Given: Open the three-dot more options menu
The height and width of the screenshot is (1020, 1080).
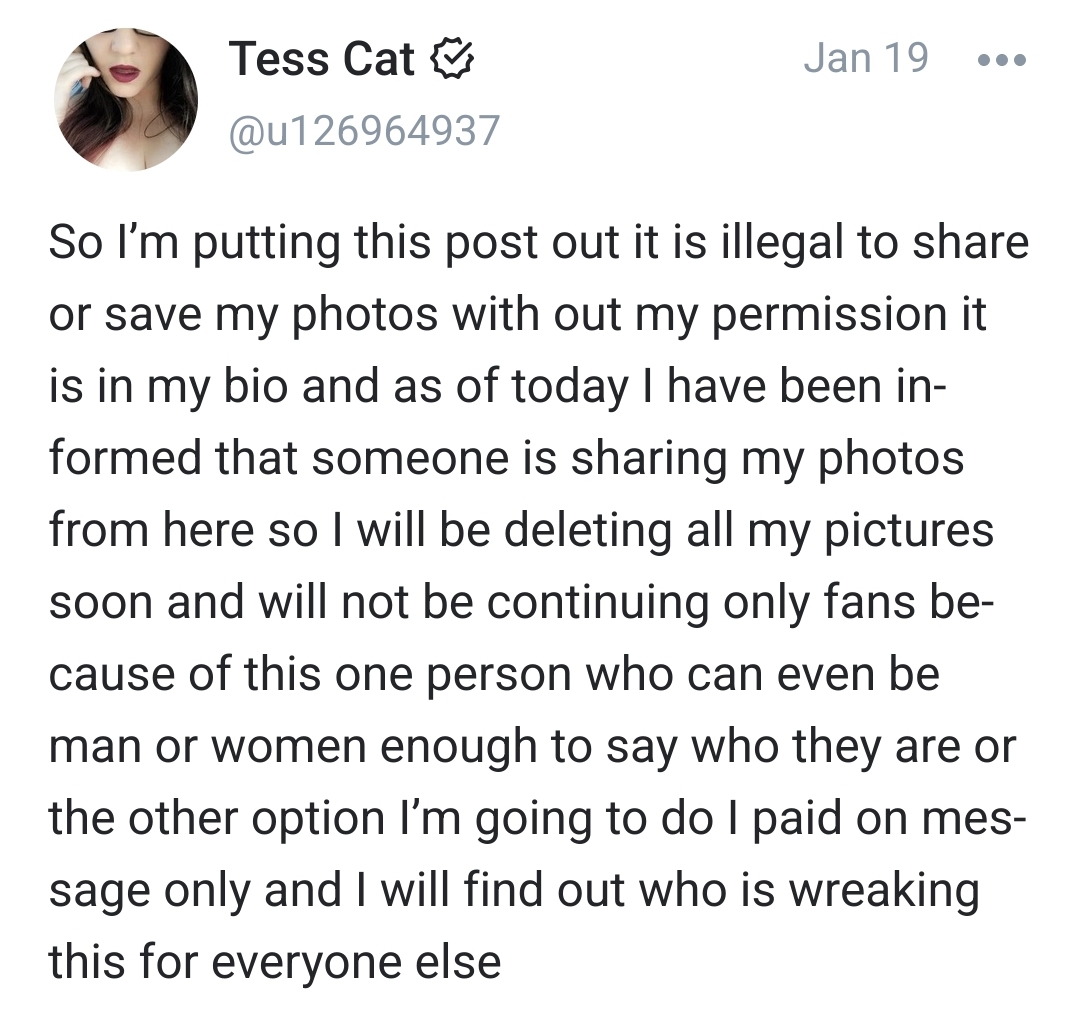Looking at the screenshot, I should (1001, 59).
